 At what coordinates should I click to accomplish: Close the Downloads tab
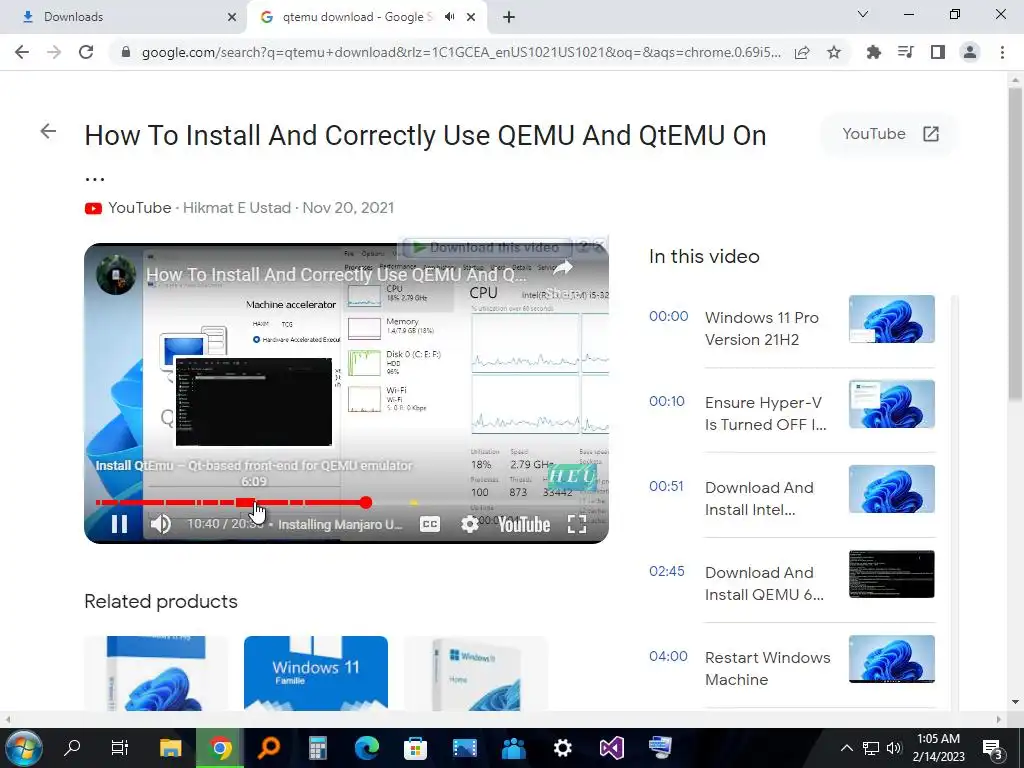pyautogui.click(x=232, y=17)
